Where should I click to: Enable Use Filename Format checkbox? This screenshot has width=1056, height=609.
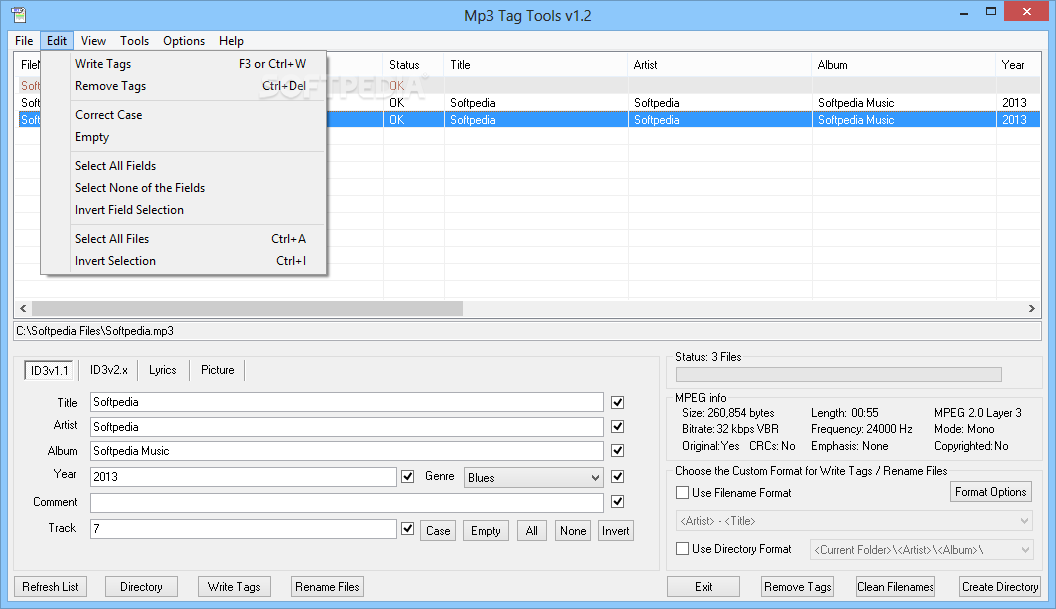[682, 493]
